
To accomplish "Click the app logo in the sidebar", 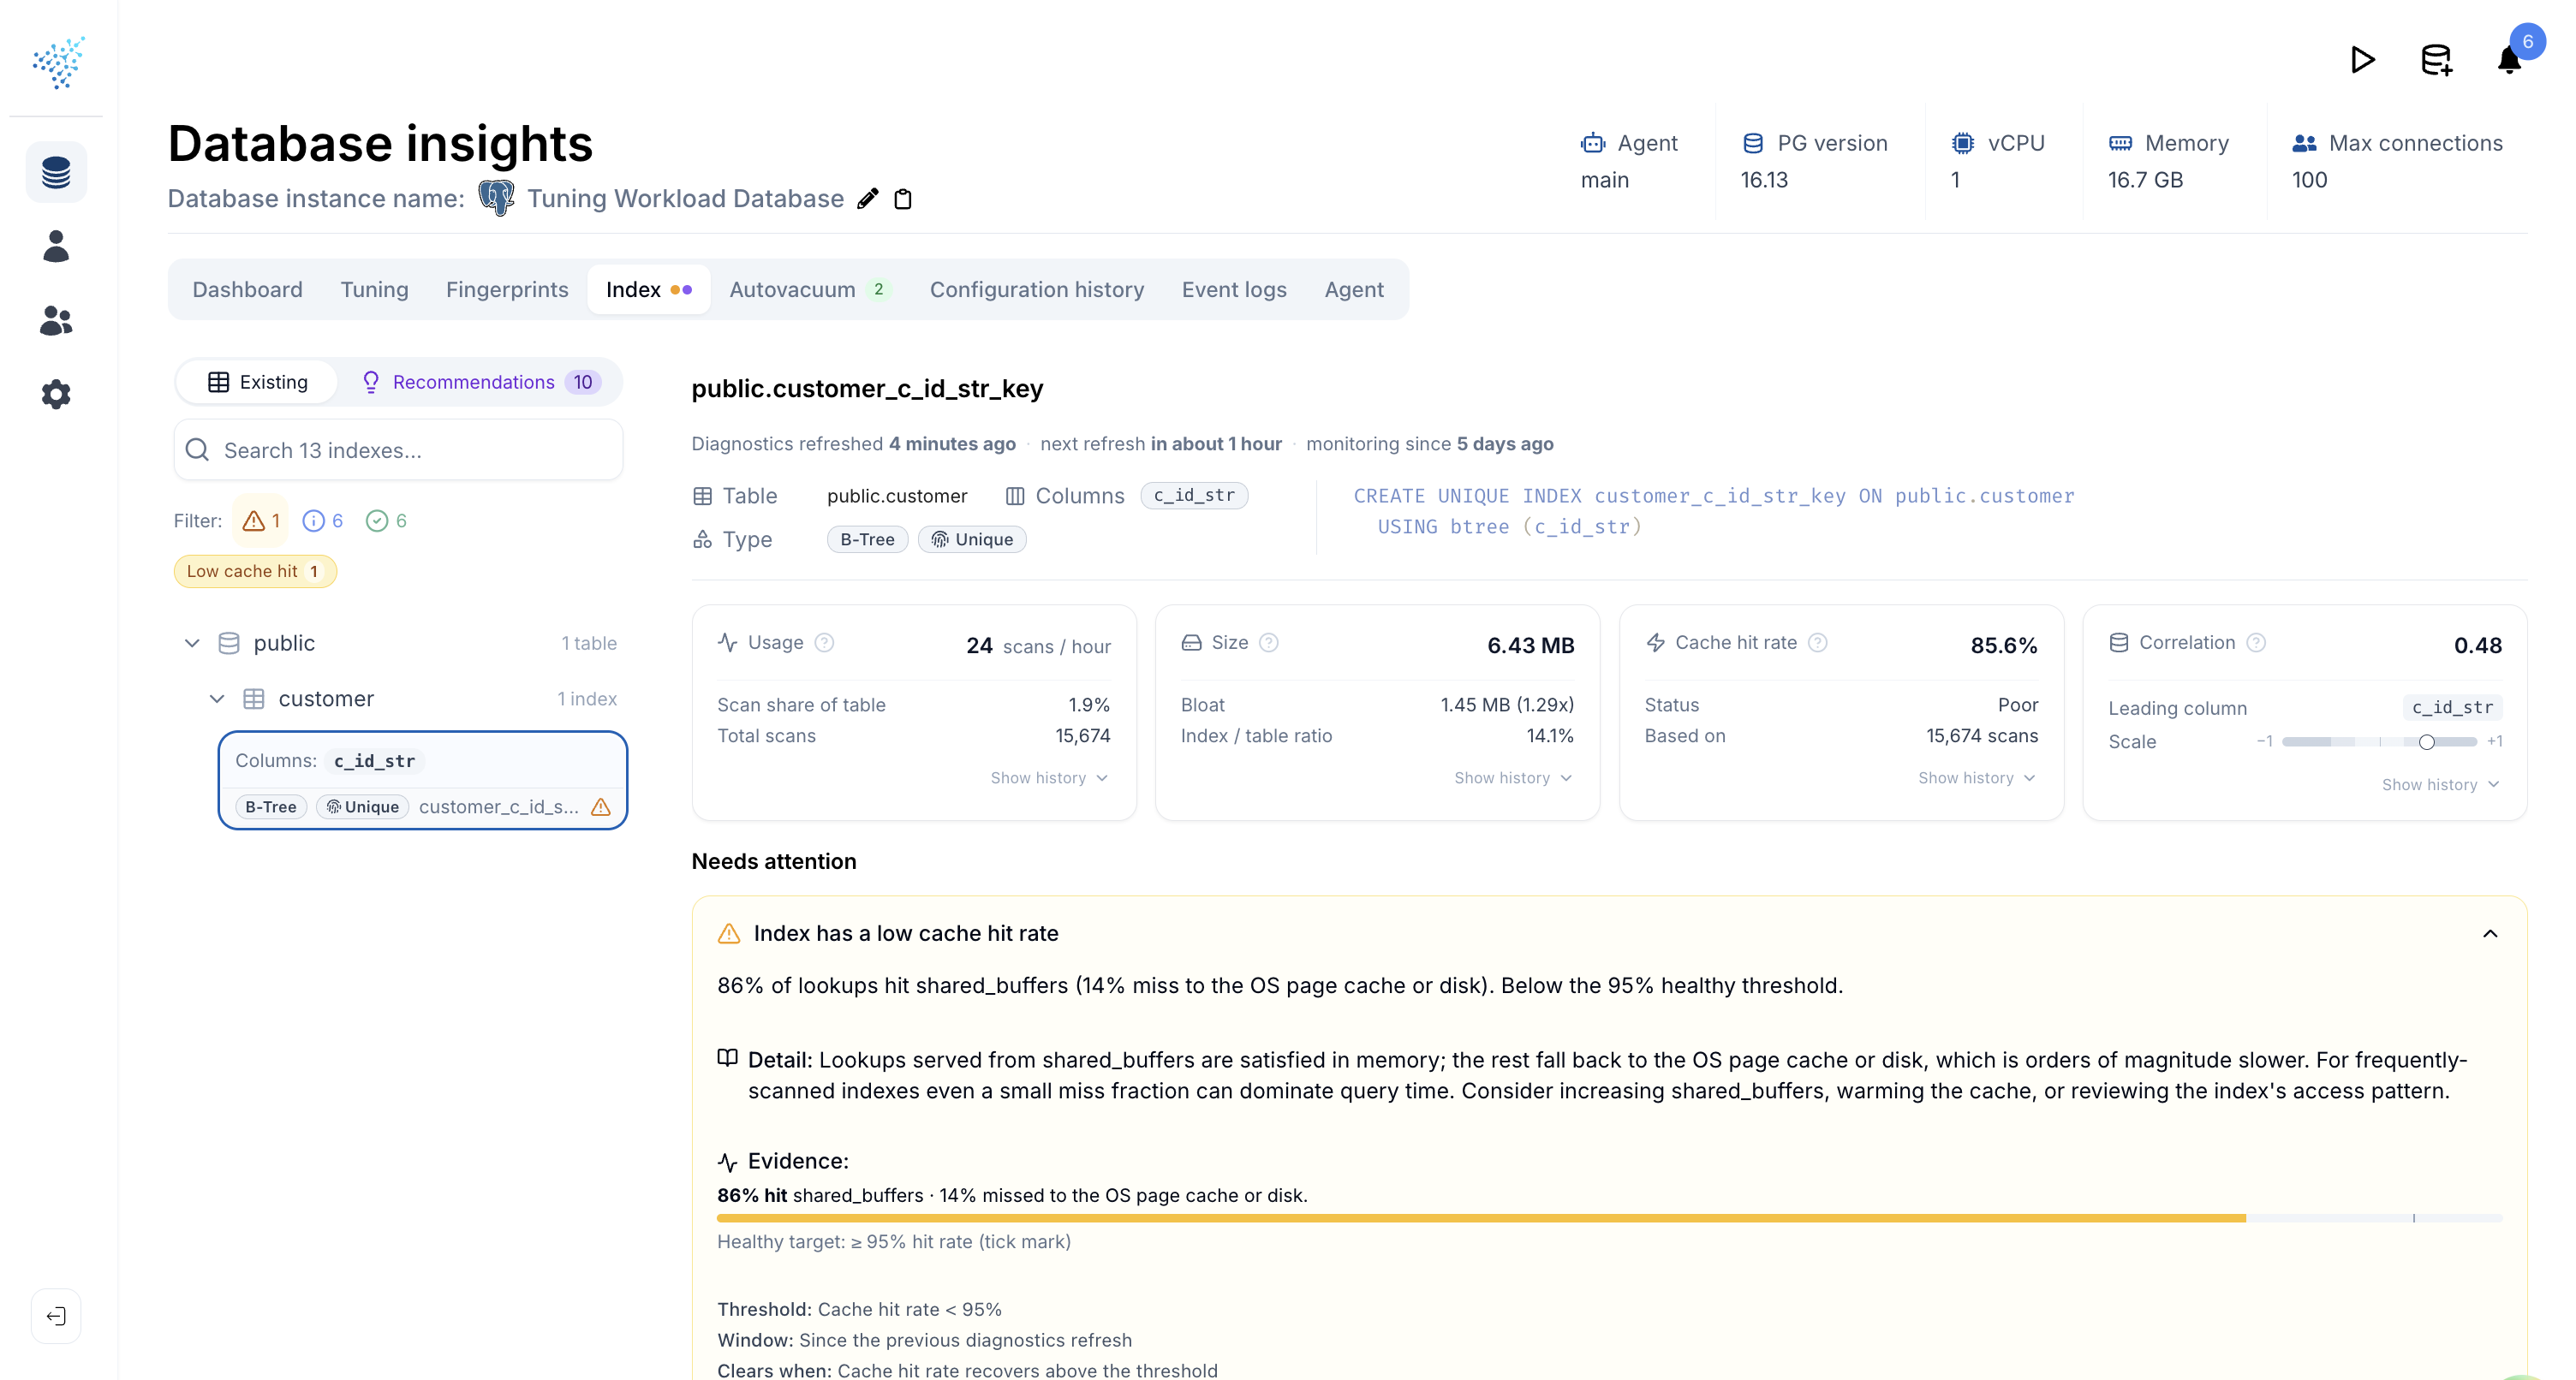I will tap(57, 62).
